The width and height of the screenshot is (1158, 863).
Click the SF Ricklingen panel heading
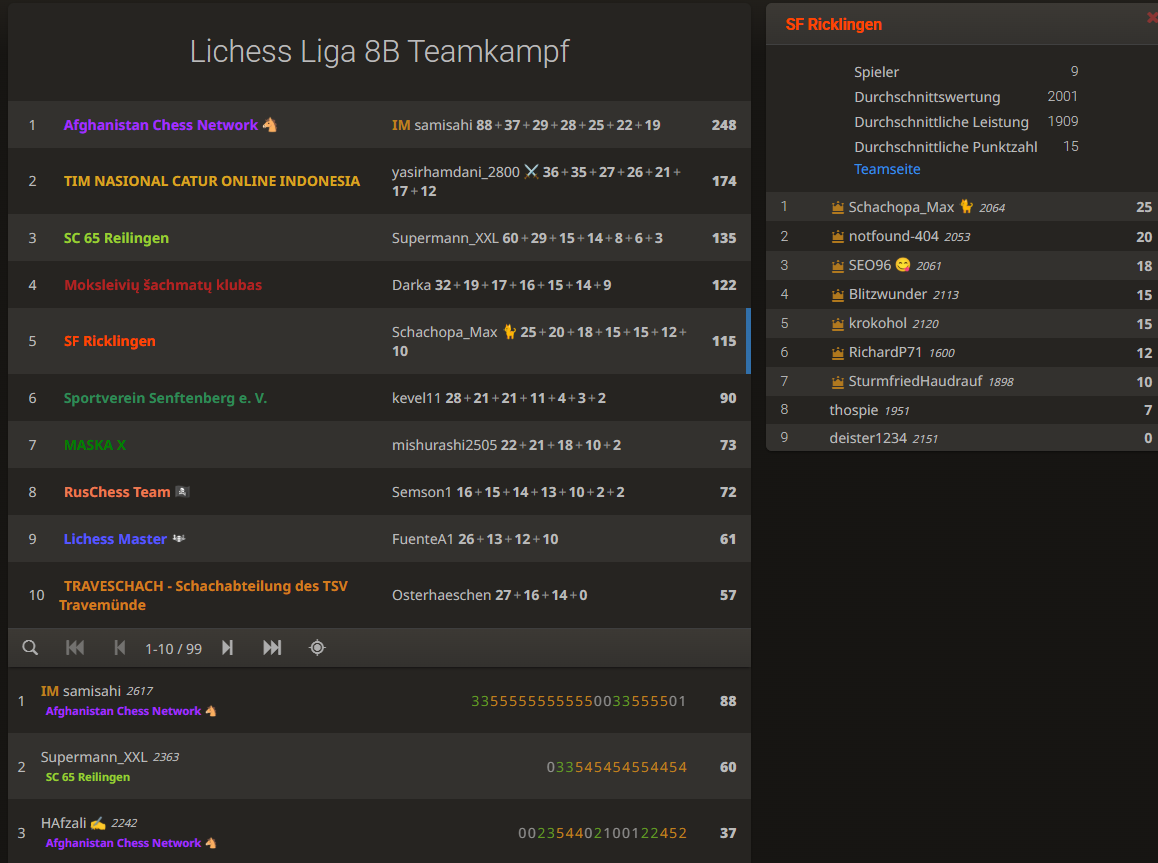[x=833, y=24]
